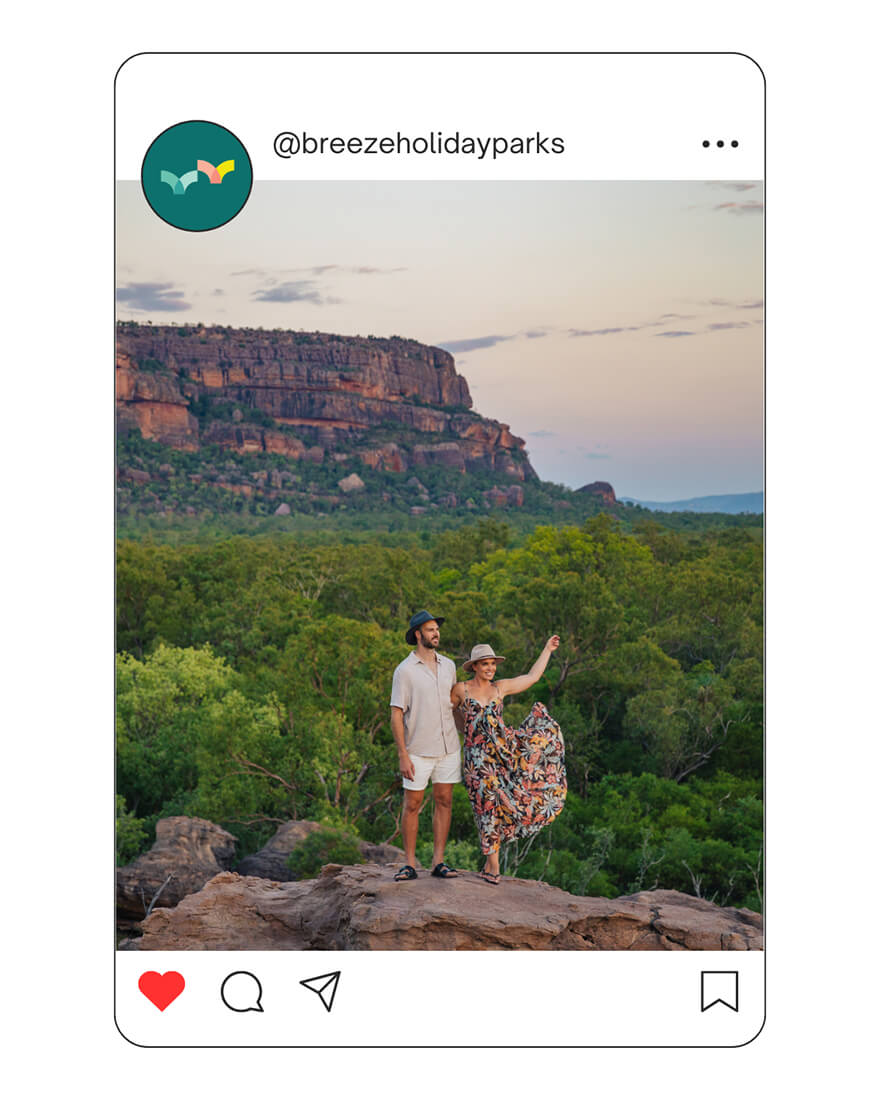Open the Breeze Holiday Parks profile avatar

pos(196,175)
